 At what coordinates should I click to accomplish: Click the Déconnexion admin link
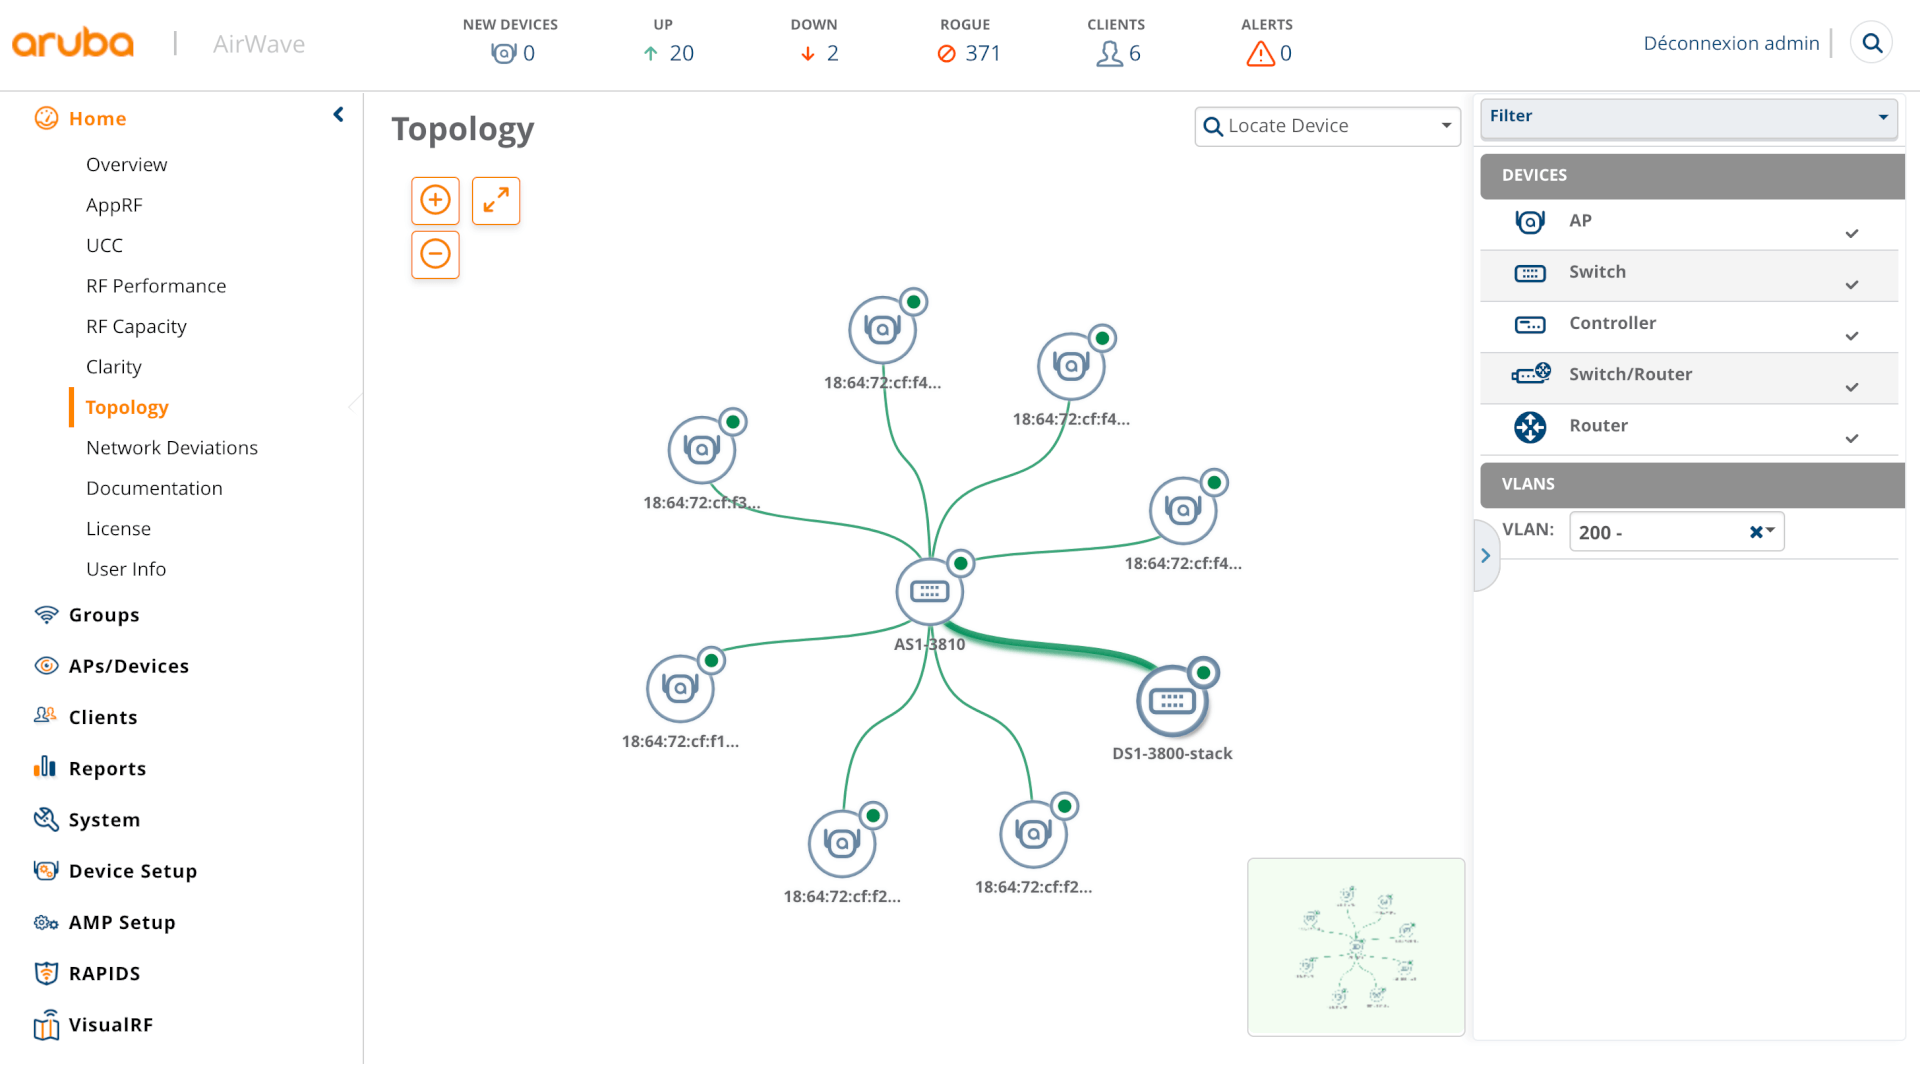(1731, 43)
